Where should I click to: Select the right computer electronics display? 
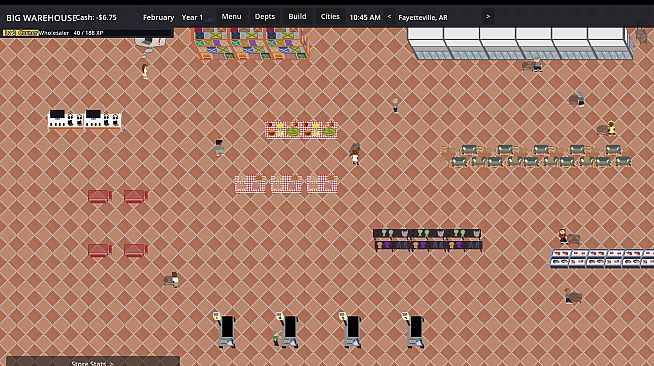pyautogui.click(x=103, y=120)
